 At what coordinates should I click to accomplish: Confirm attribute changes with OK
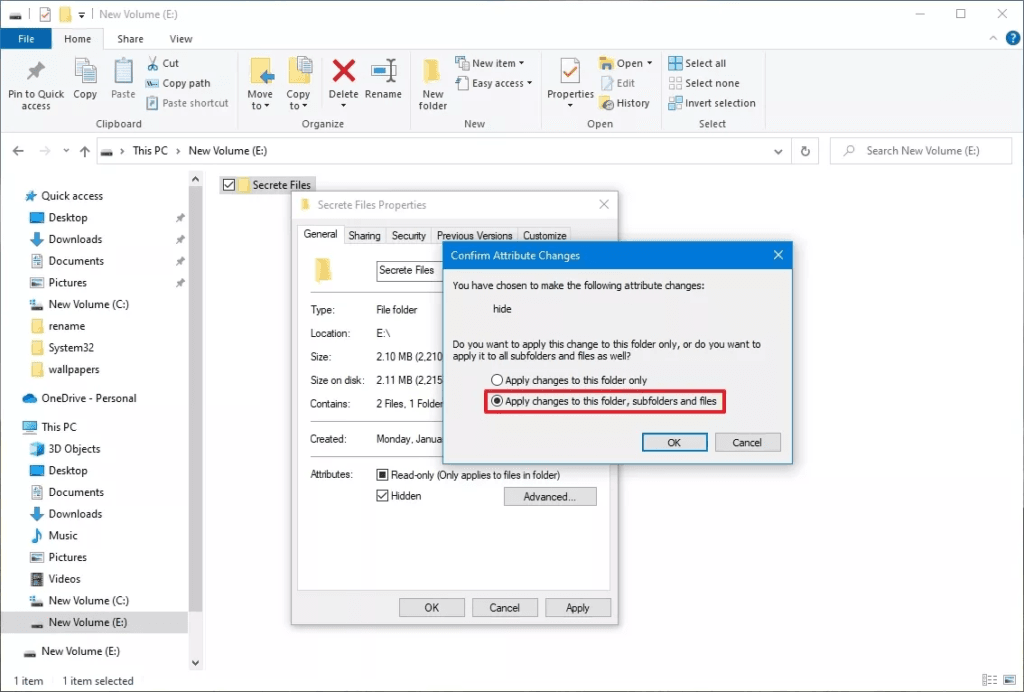[674, 442]
